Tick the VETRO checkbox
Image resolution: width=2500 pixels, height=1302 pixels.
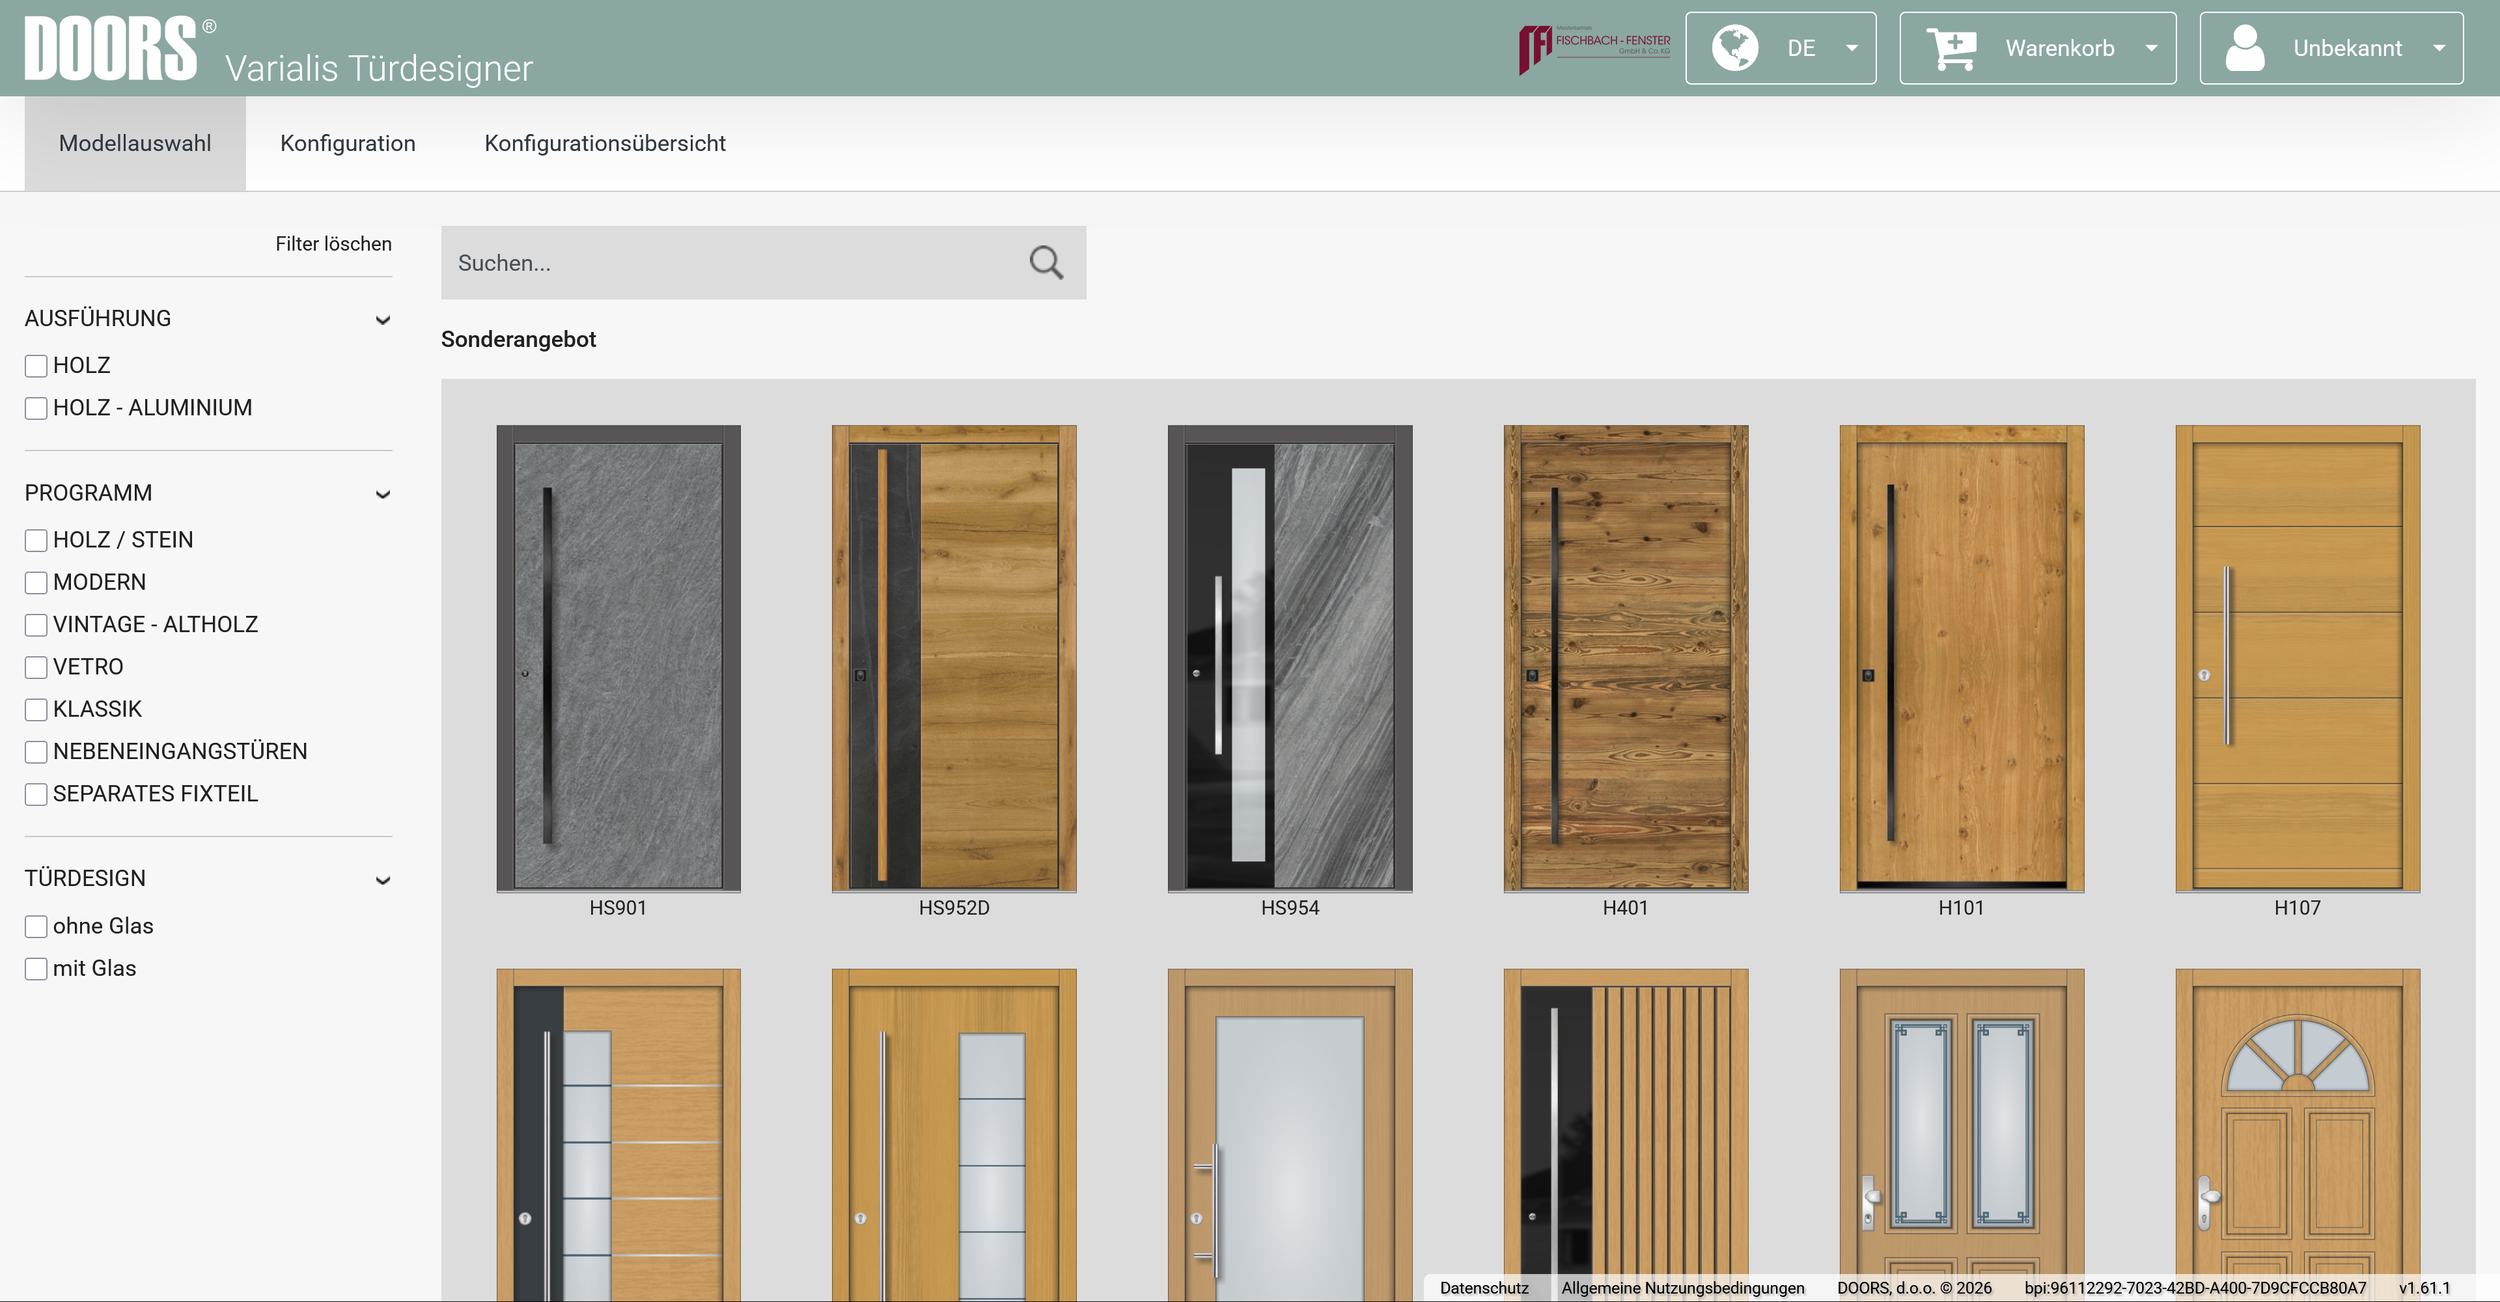(36, 667)
